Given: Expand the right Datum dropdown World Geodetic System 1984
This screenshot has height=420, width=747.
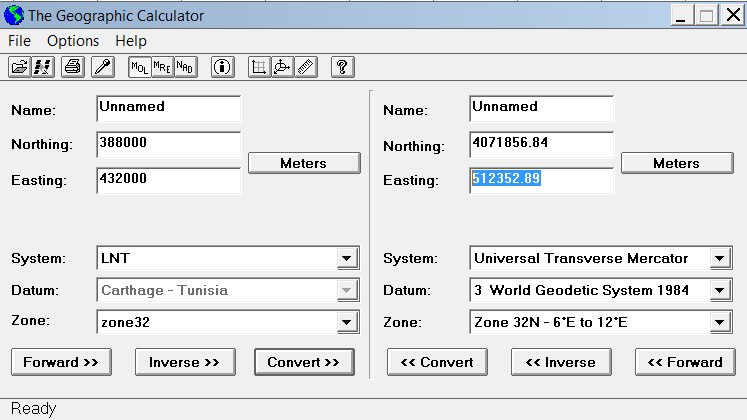Looking at the screenshot, I should [x=720, y=290].
